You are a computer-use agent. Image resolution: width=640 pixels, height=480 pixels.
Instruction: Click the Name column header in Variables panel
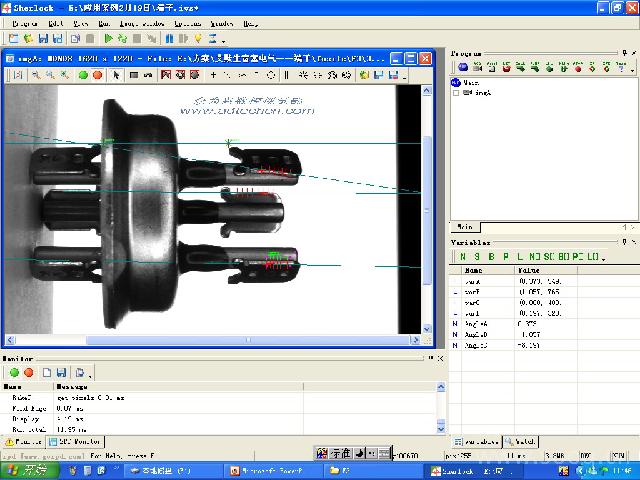click(x=474, y=270)
